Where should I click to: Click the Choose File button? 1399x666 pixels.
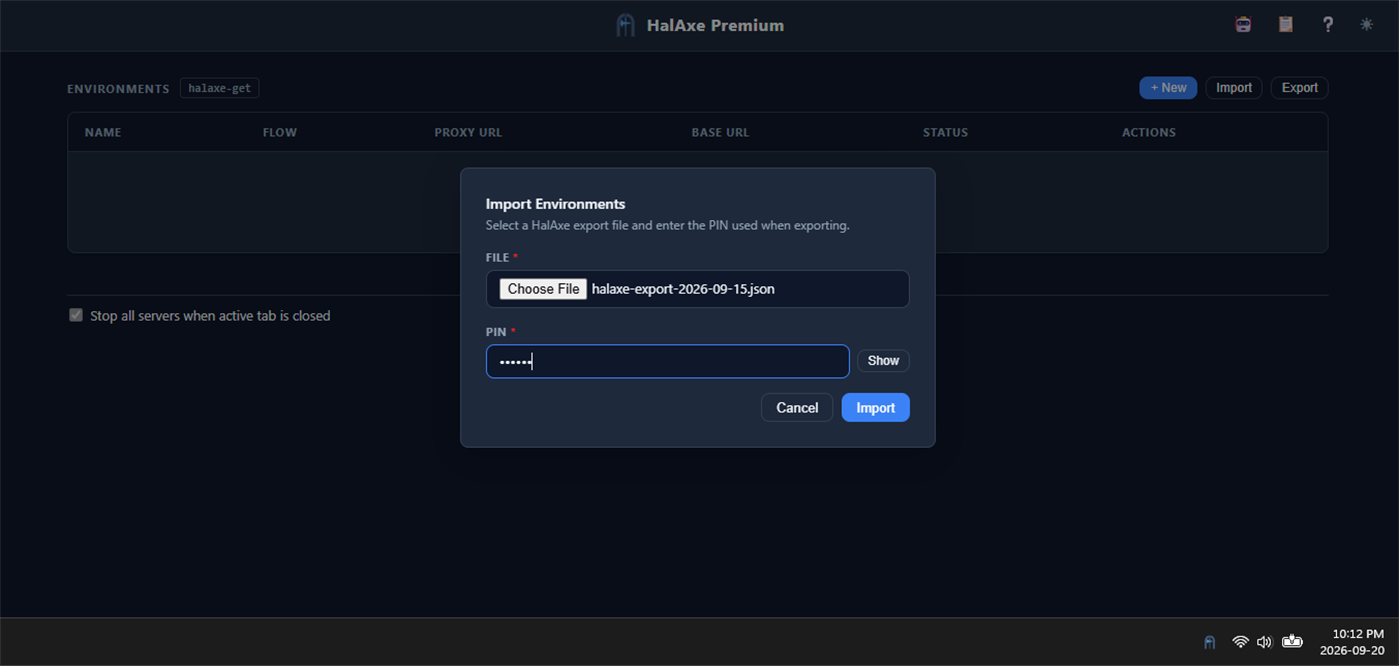[x=543, y=289]
